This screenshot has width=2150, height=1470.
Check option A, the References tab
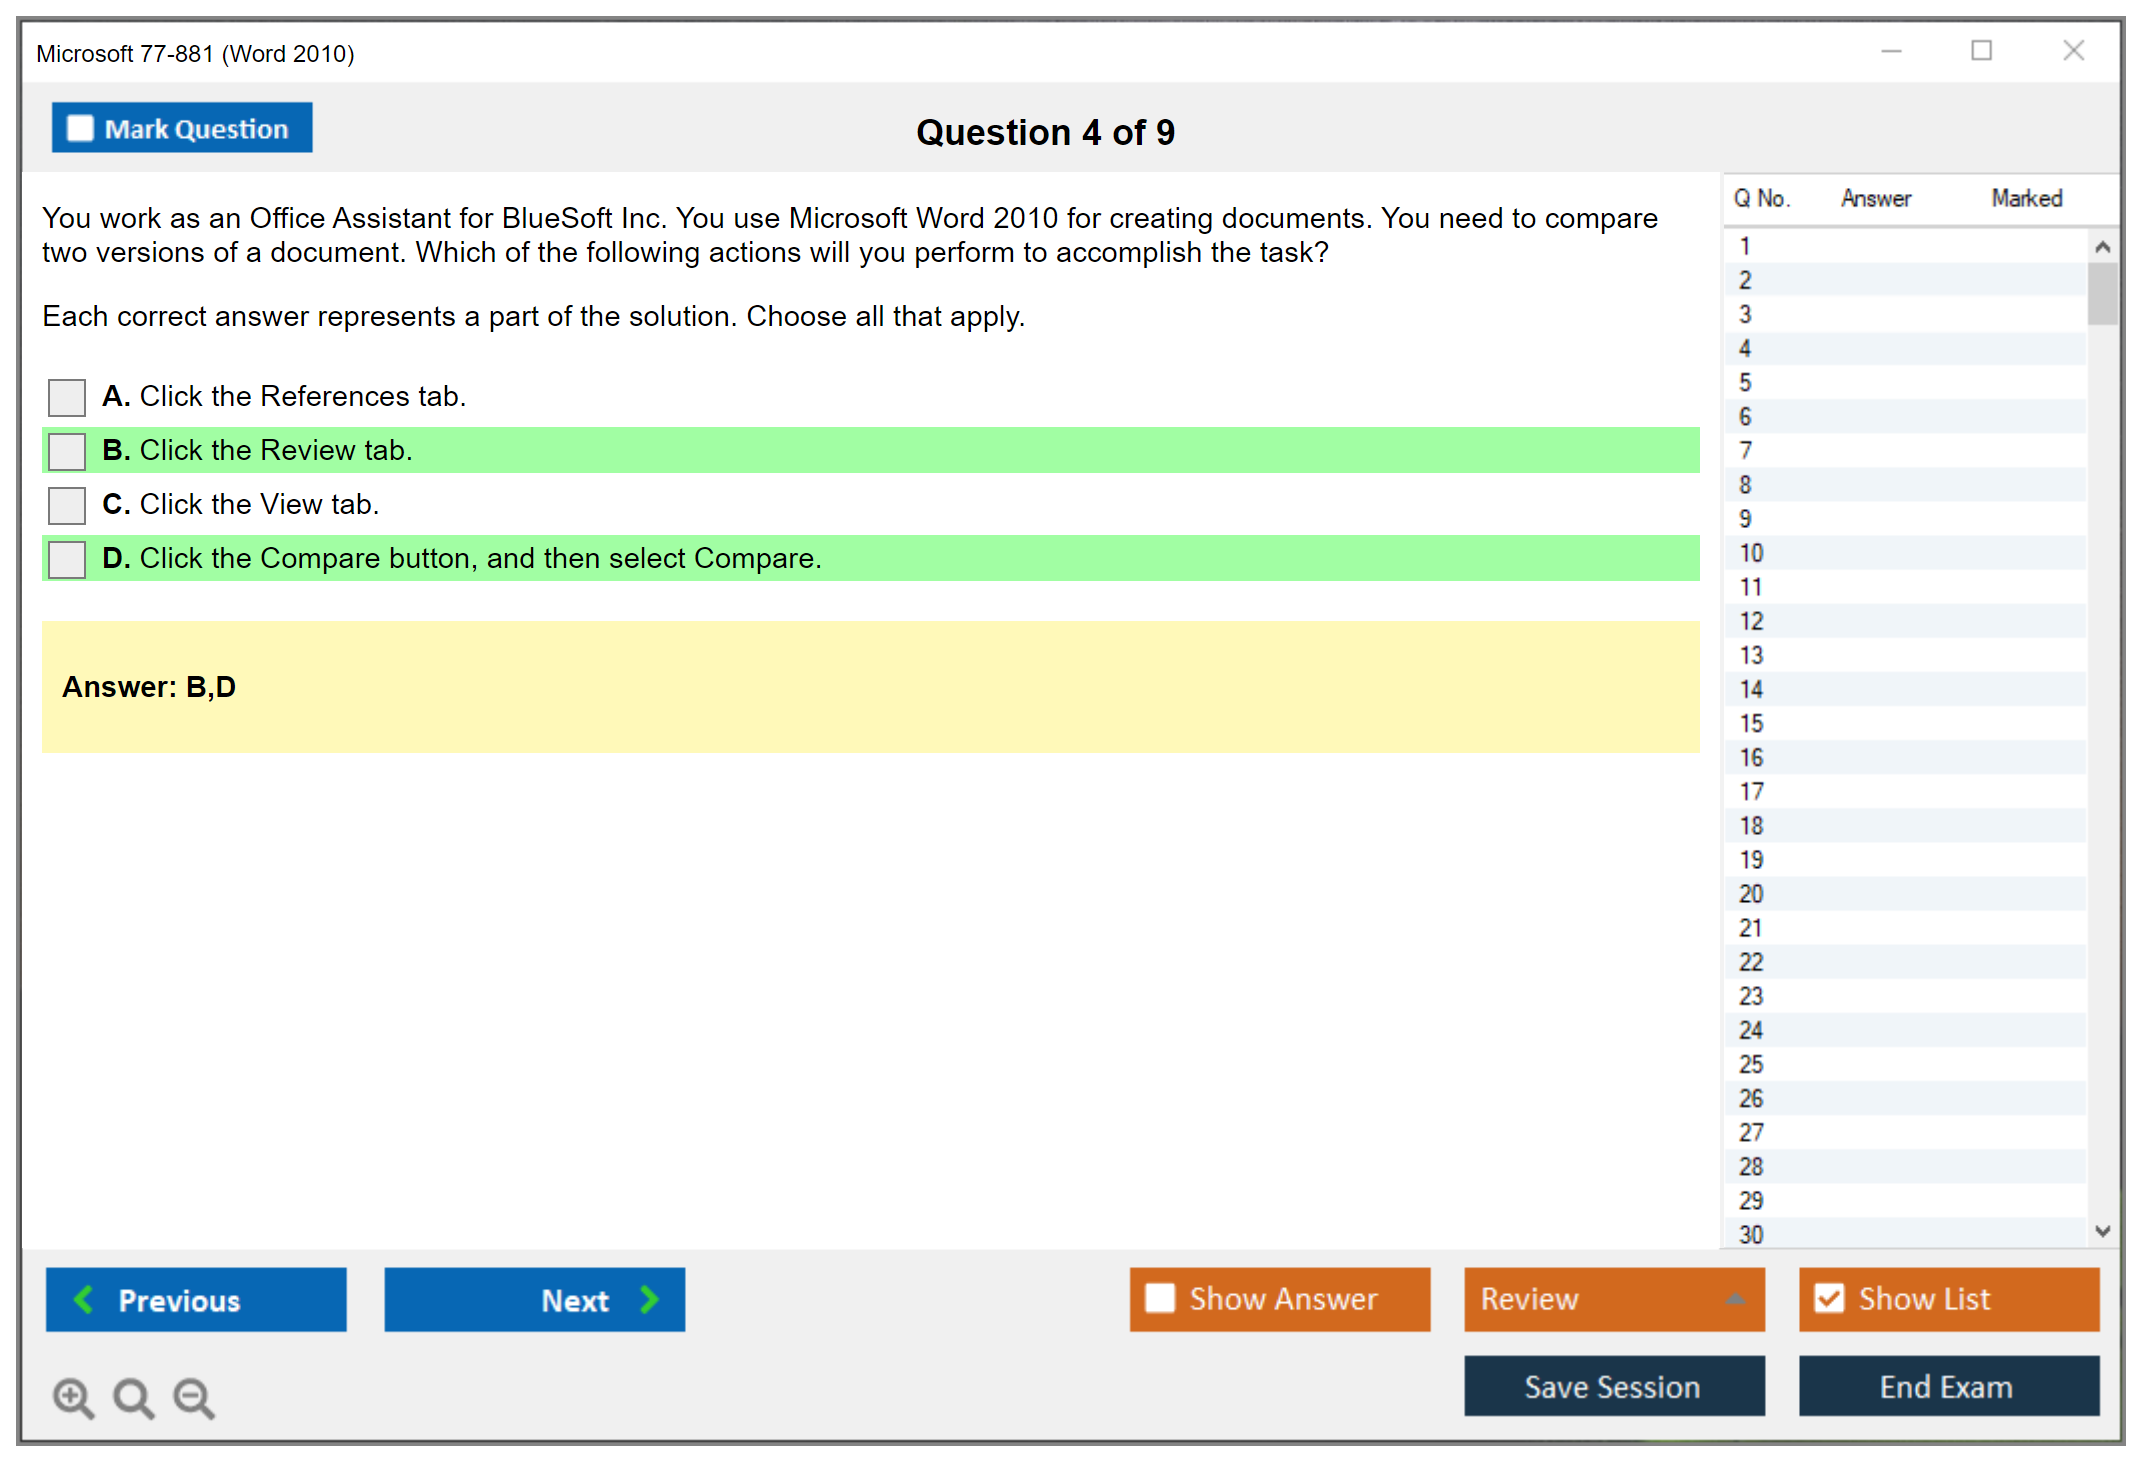click(67, 397)
